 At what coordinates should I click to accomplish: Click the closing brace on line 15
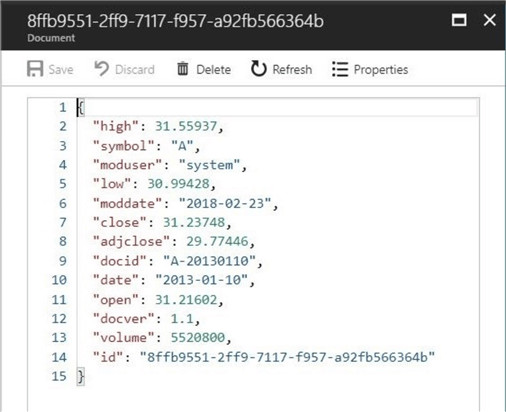pos(81,376)
